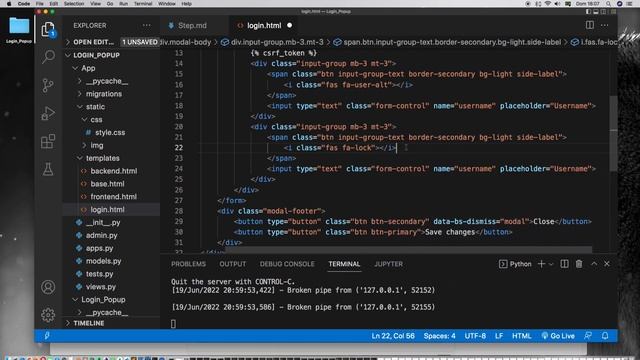
Task: Open the Run and Debug view icon
Action: tap(48, 113)
